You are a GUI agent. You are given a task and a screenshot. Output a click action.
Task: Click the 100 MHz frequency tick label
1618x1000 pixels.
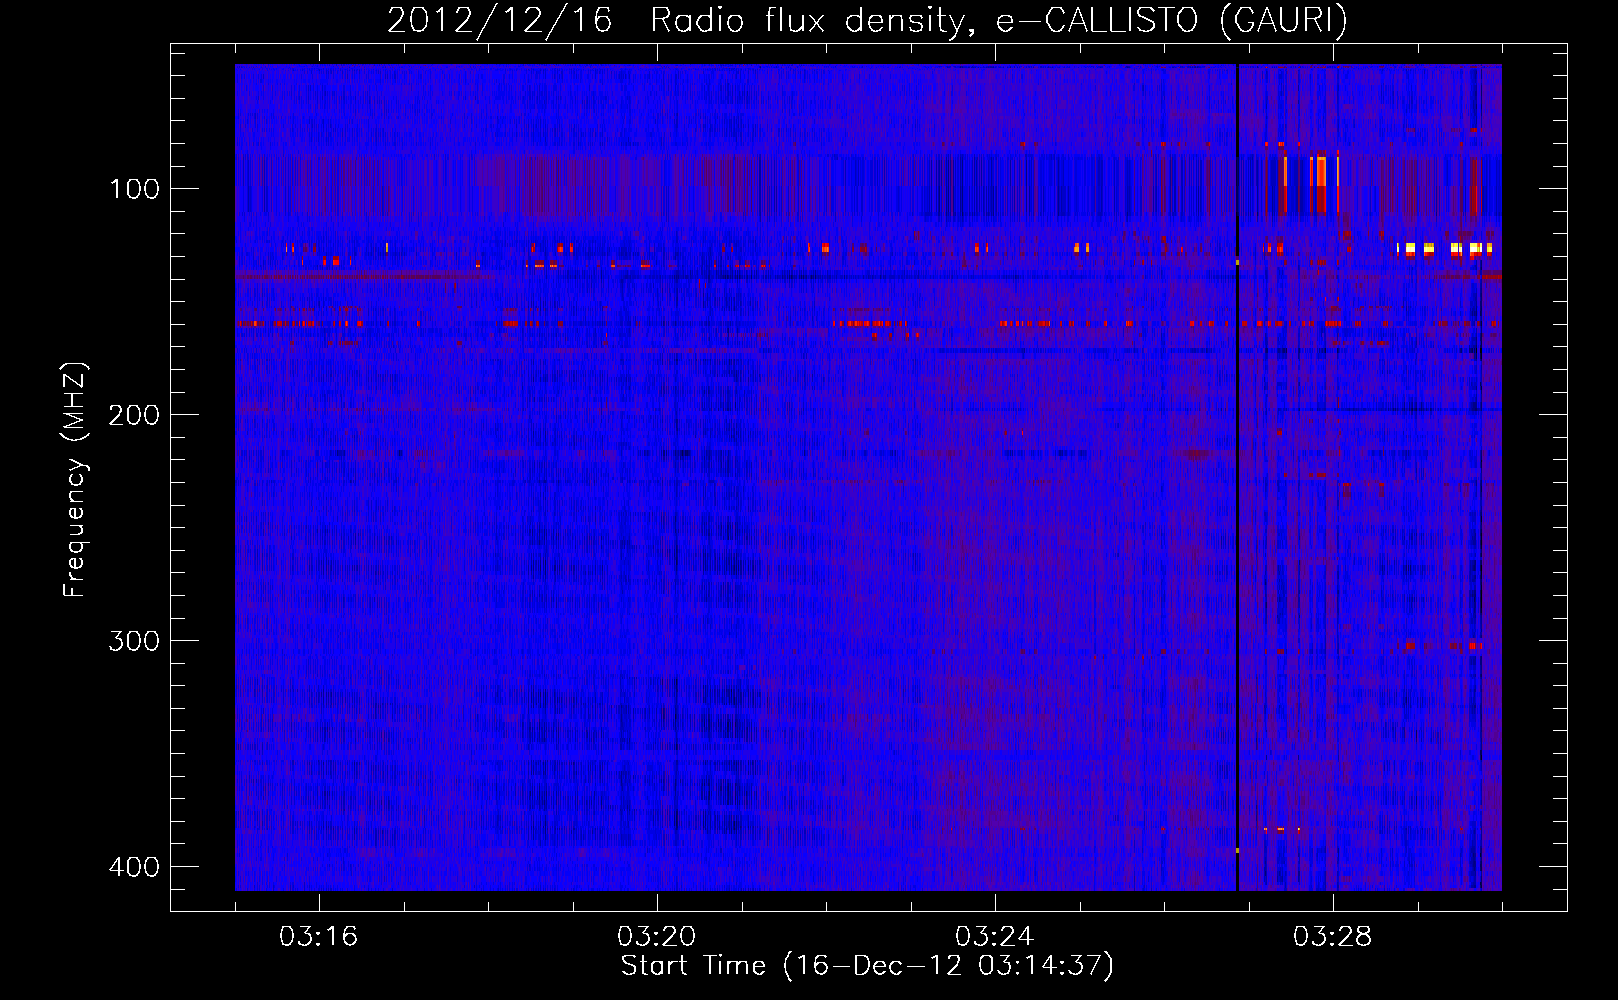(133, 189)
